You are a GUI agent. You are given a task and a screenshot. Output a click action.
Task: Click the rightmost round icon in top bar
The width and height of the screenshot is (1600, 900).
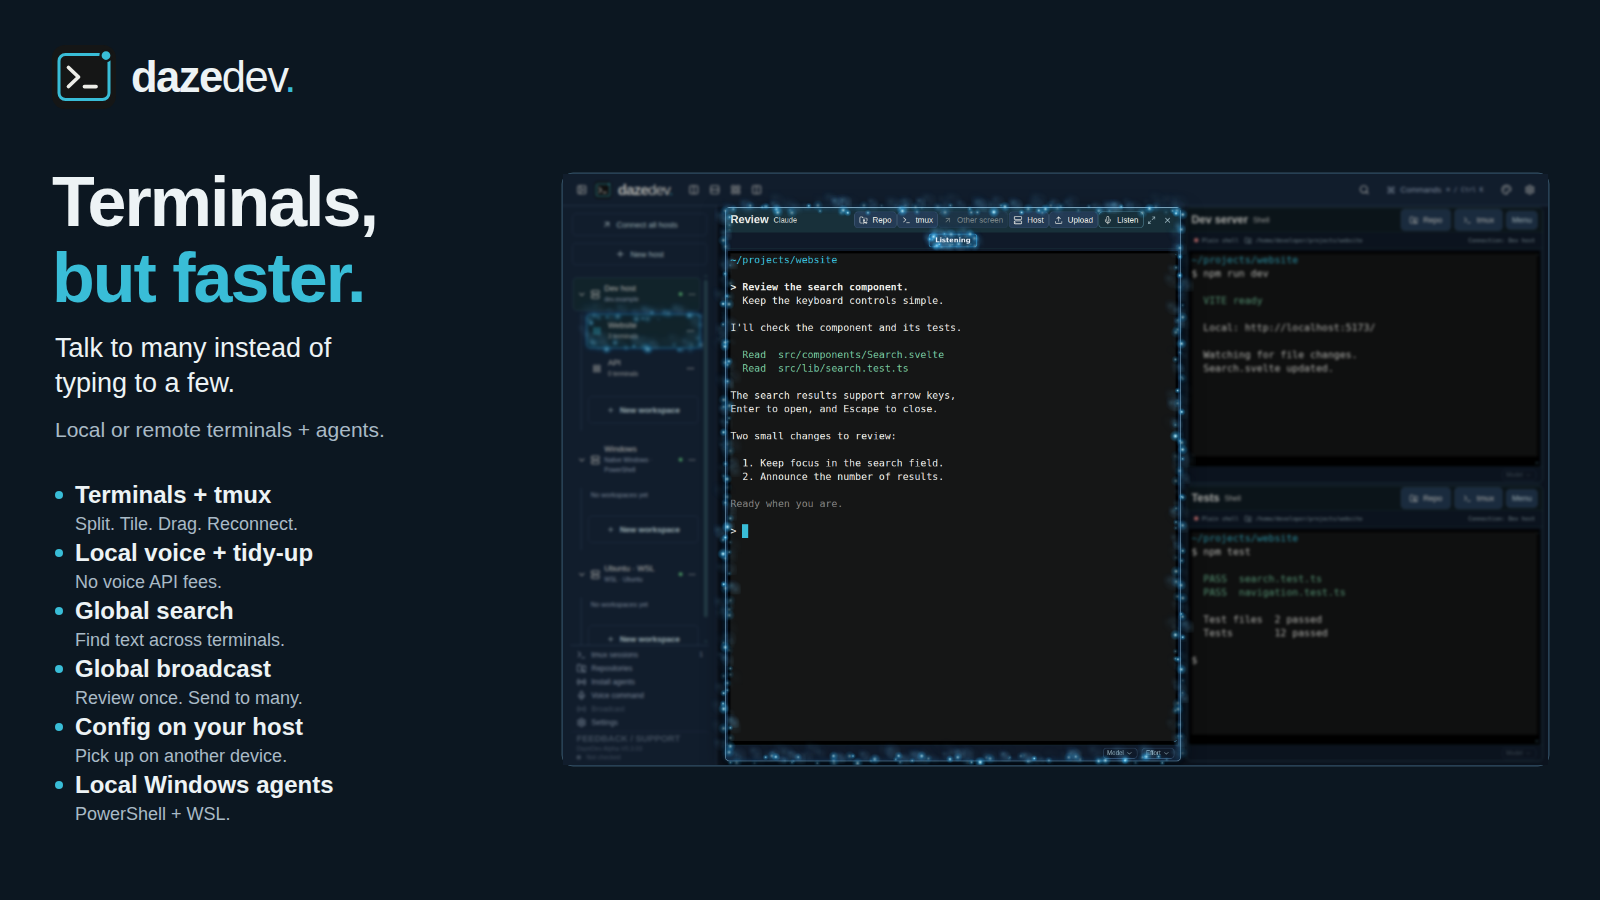click(1529, 190)
